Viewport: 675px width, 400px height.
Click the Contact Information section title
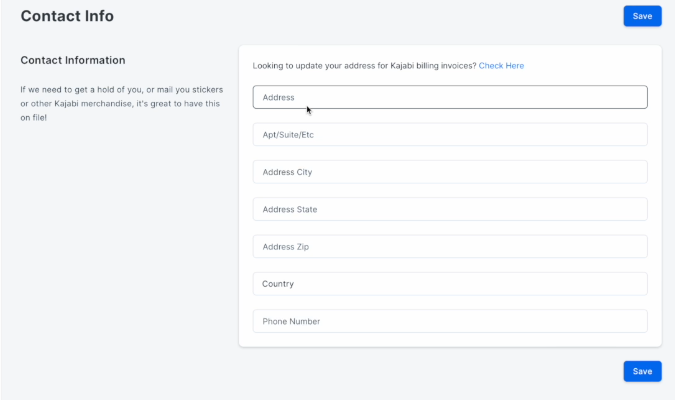[73, 60]
